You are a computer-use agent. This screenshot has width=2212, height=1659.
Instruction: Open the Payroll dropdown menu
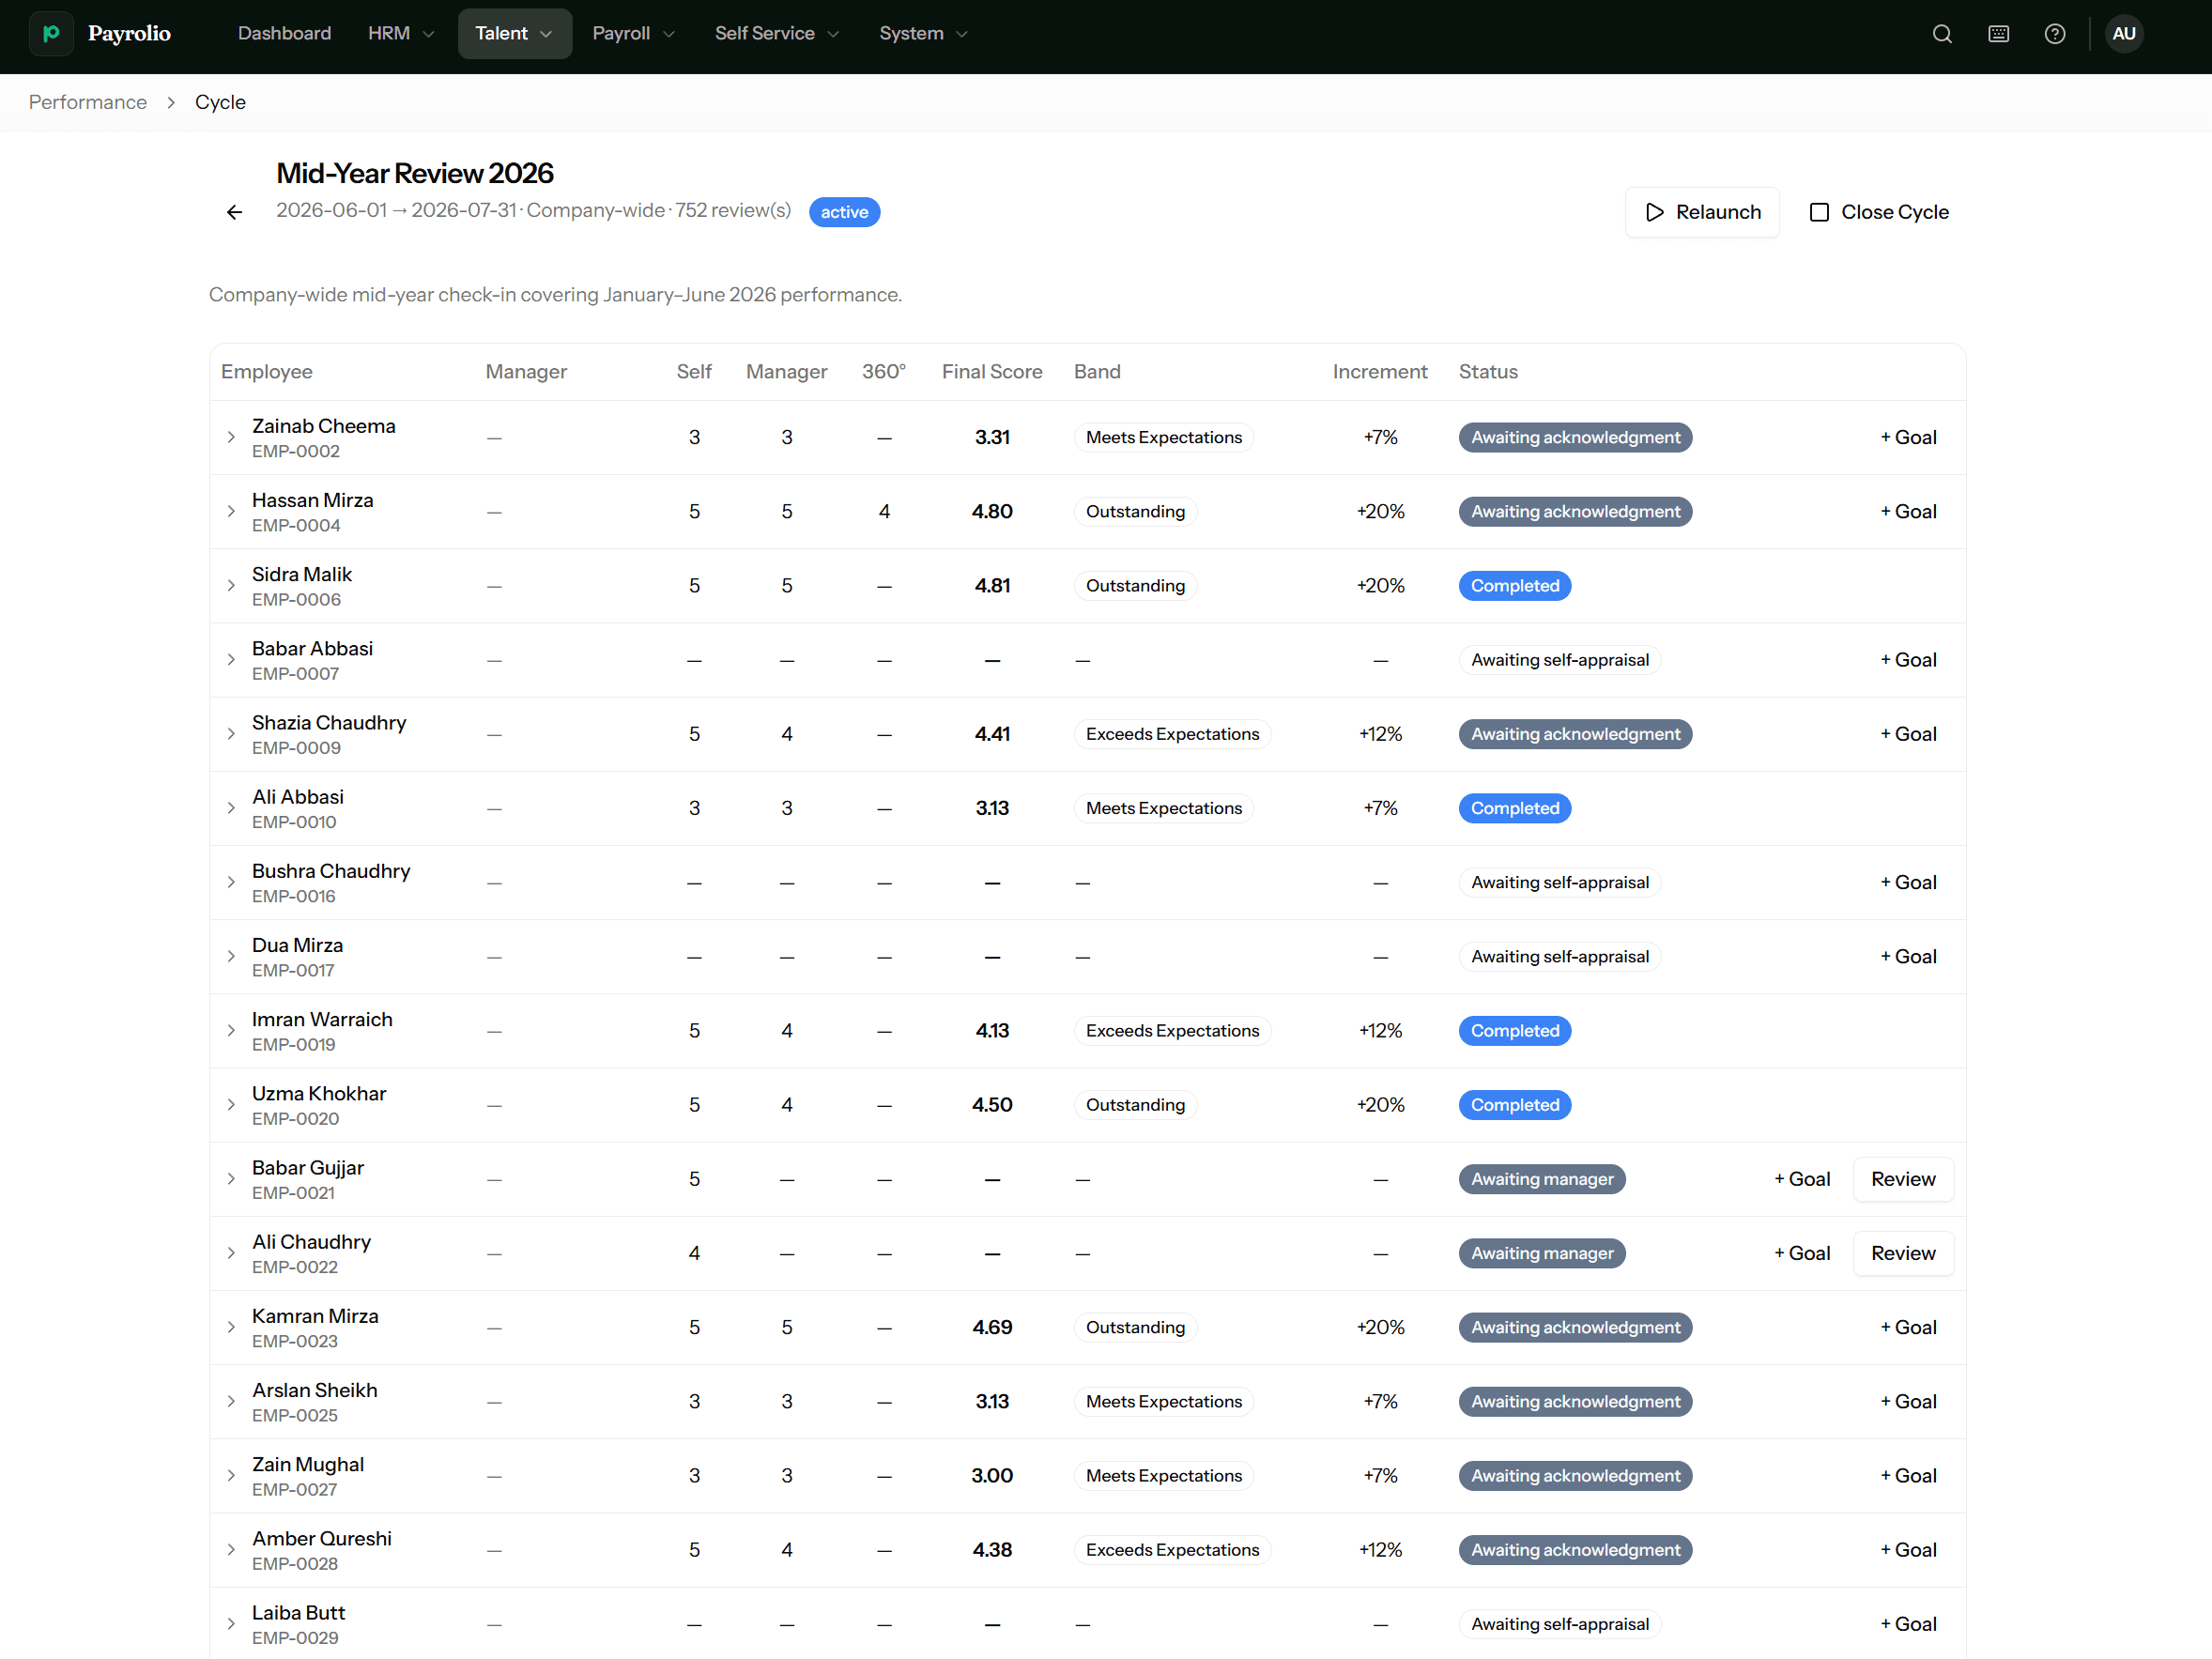[633, 34]
